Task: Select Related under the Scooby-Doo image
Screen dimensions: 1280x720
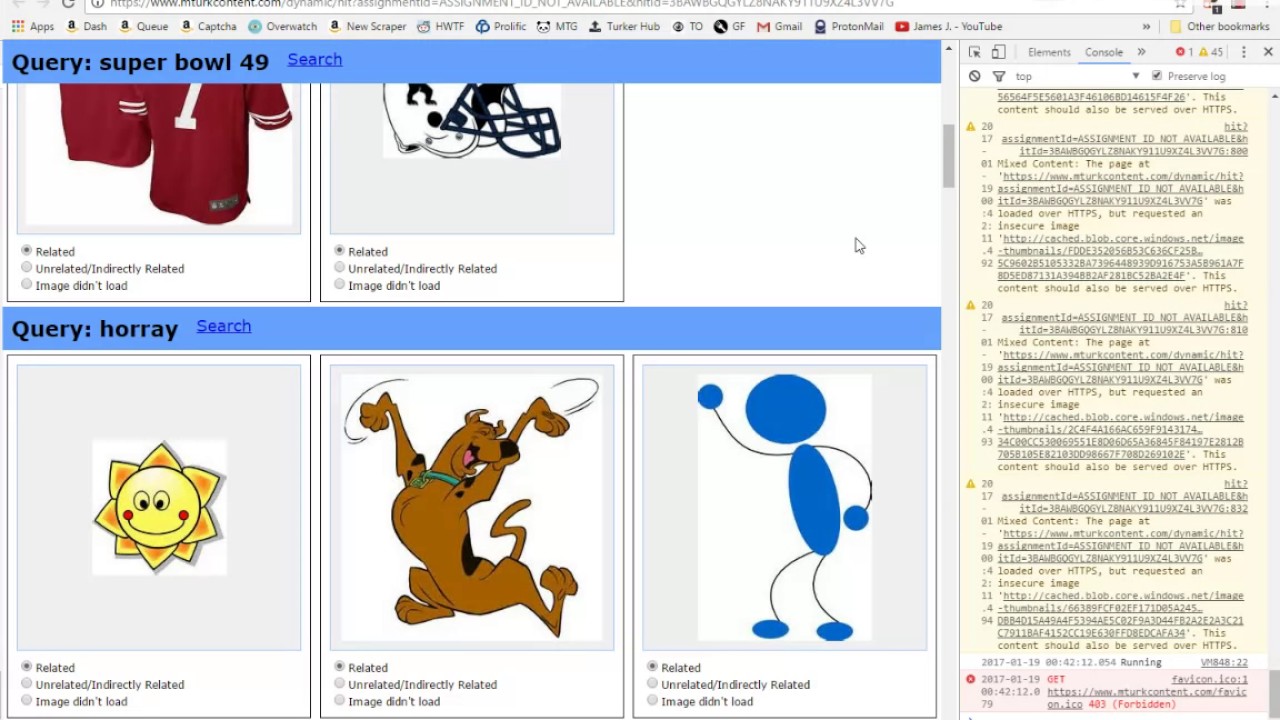Action: coord(340,667)
